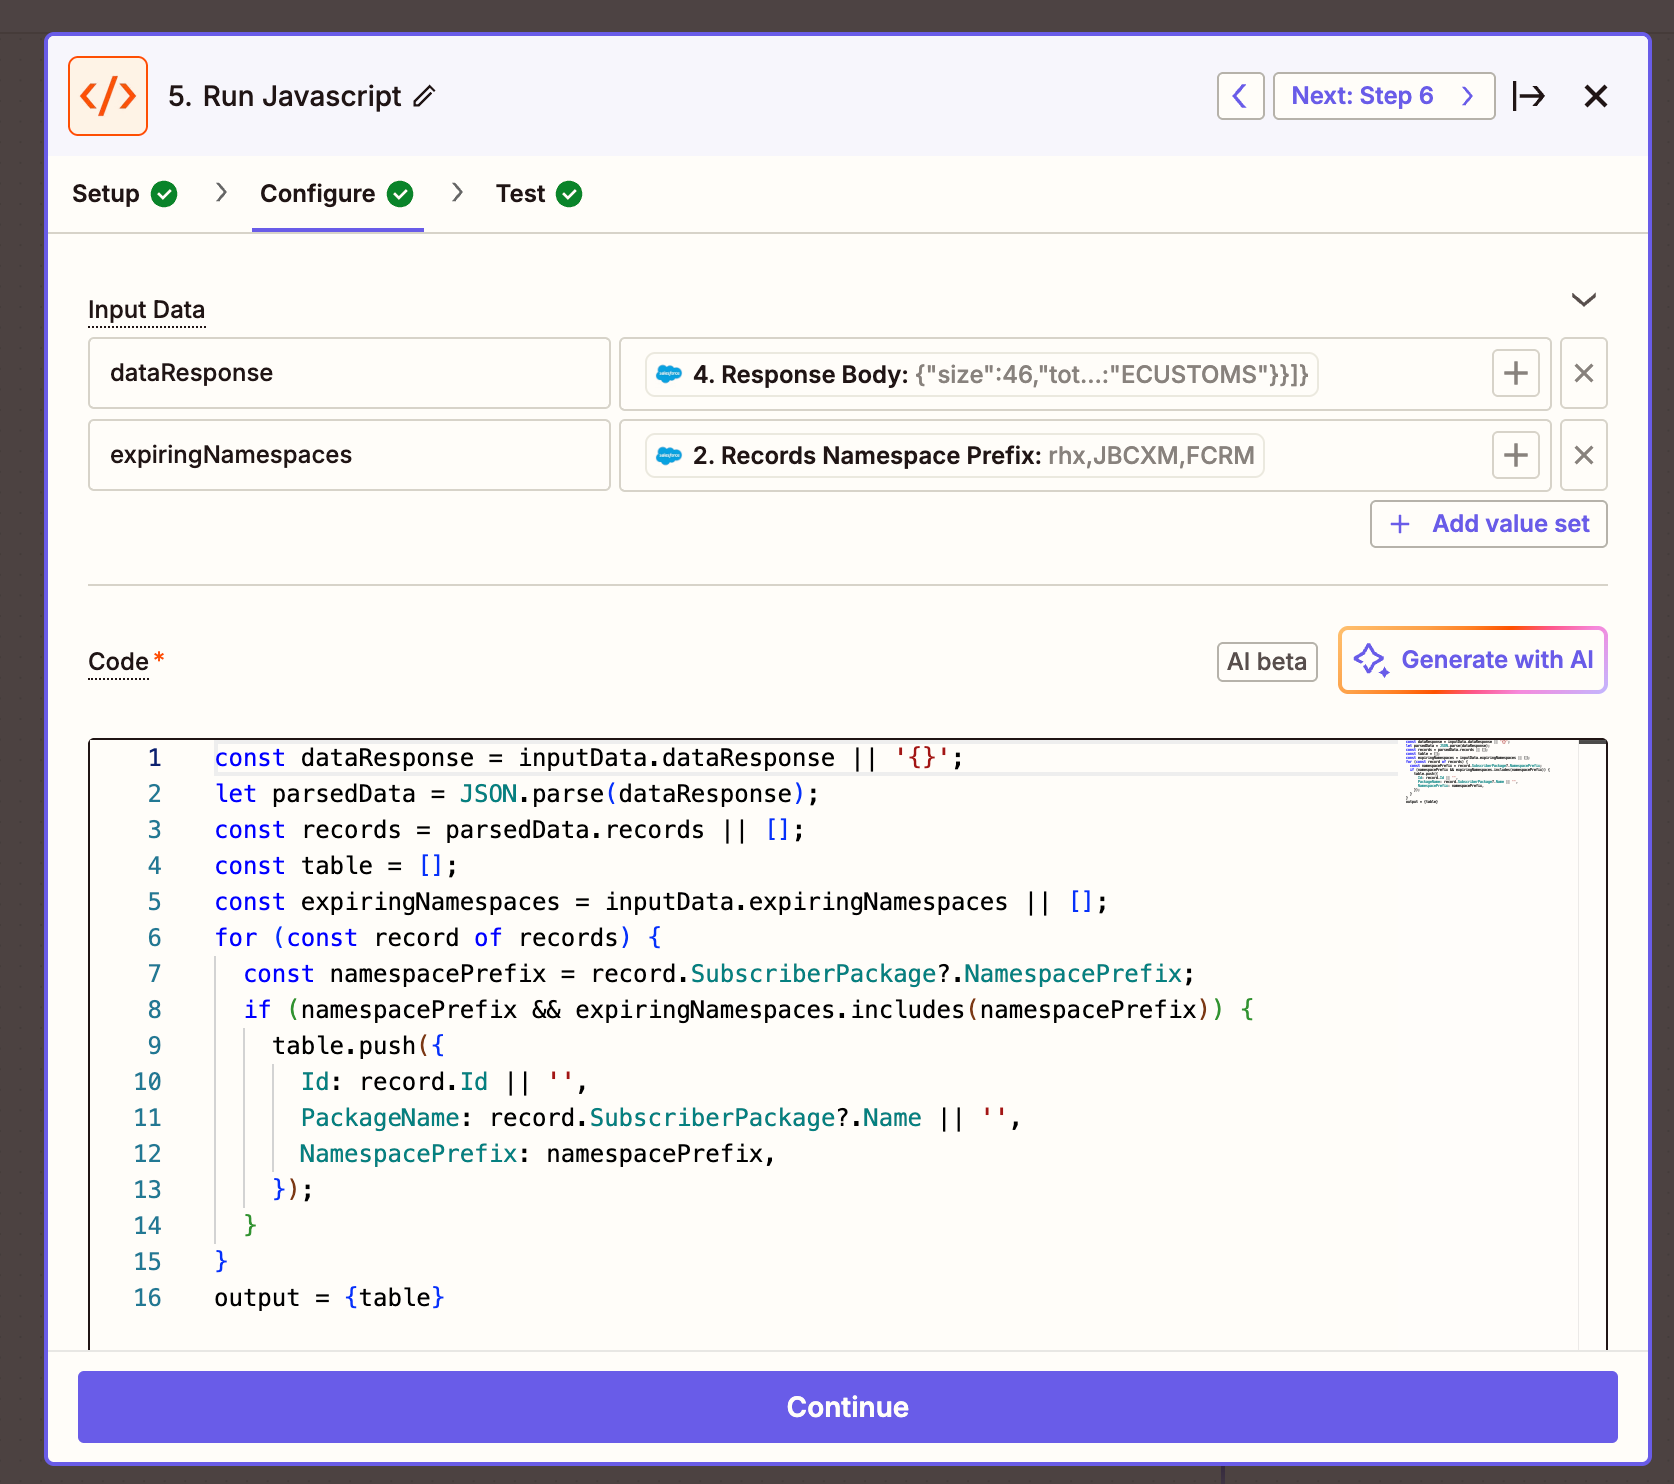1674x1484 pixels.
Task: Switch to the Setup tab
Action: coord(124,194)
